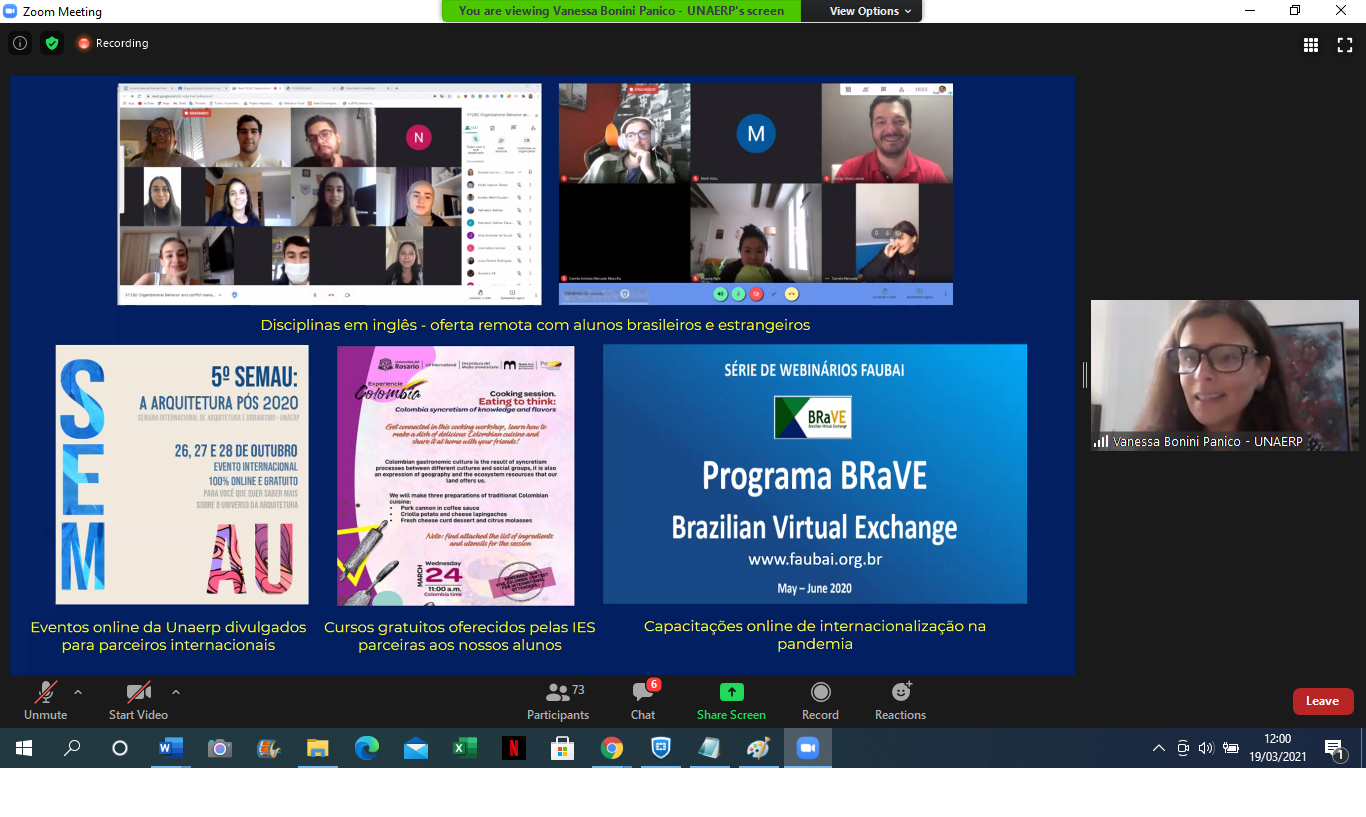Switch to gallery view grid icon
The height and width of the screenshot is (817, 1366).
(1311, 44)
